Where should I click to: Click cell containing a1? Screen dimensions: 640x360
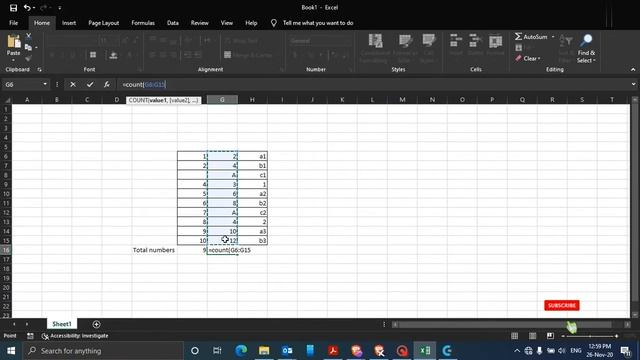[x=253, y=156]
